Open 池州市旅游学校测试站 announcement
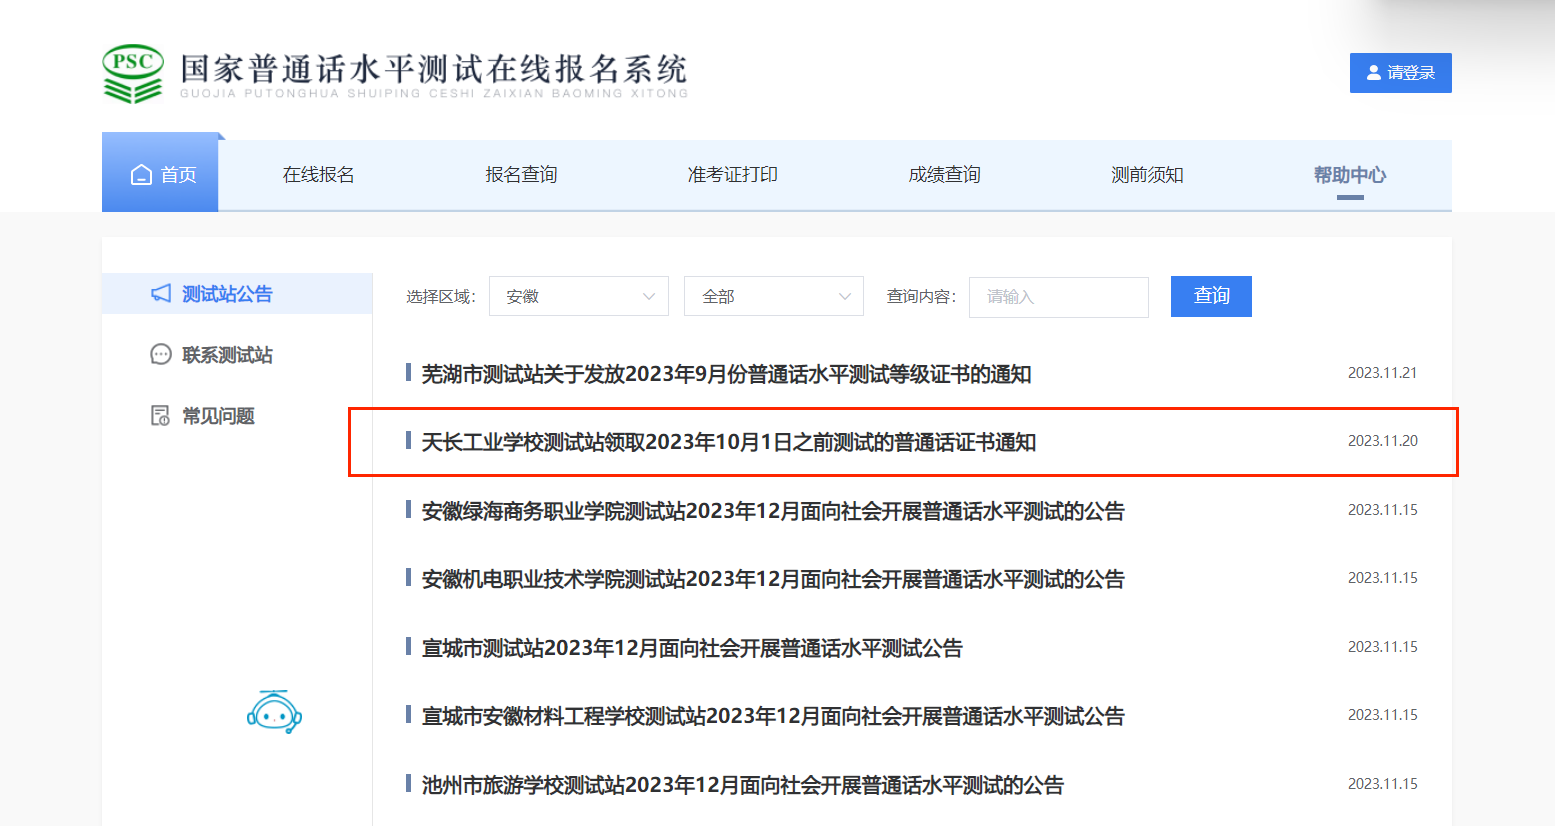 click(742, 785)
